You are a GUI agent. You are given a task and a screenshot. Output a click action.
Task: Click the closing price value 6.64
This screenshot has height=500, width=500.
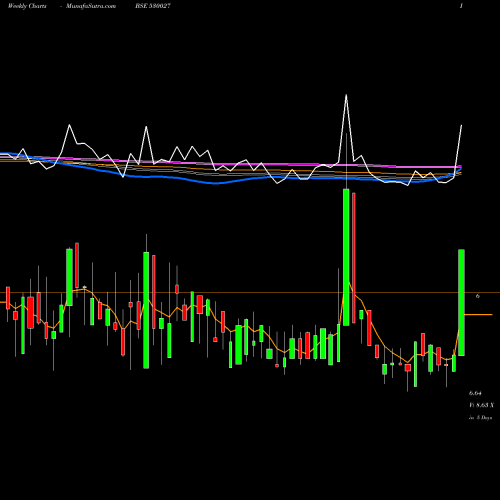(475, 393)
